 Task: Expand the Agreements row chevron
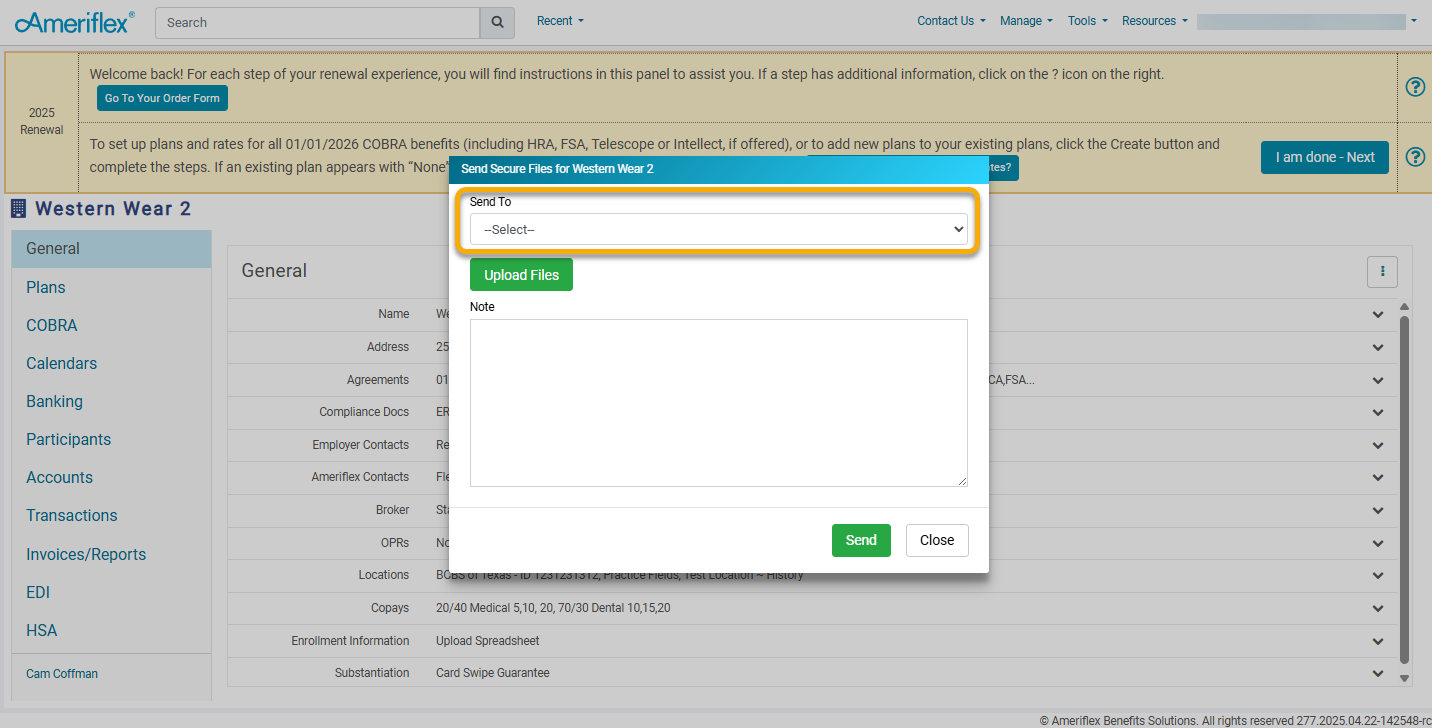pyautogui.click(x=1378, y=380)
